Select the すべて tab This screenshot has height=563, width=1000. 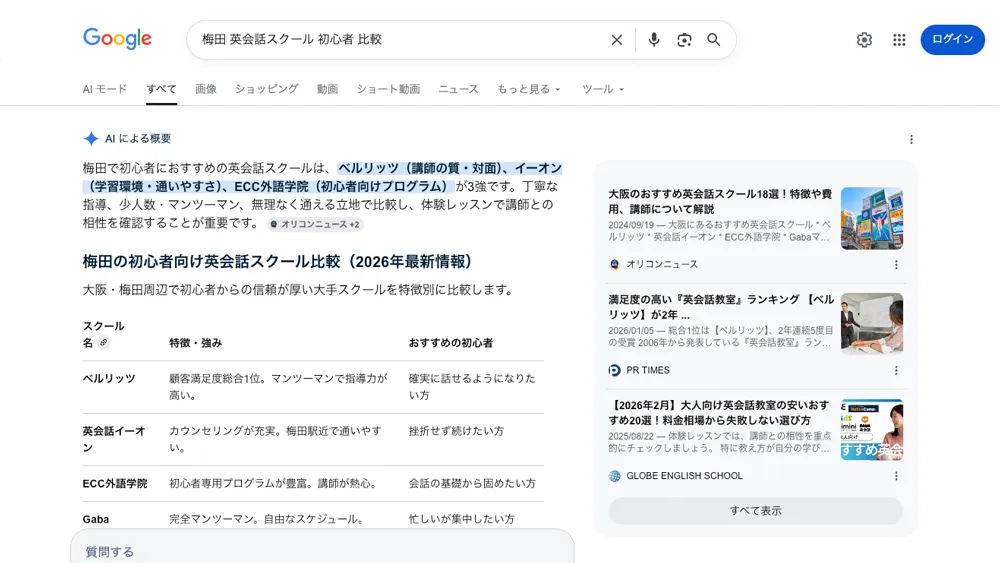(x=161, y=89)
